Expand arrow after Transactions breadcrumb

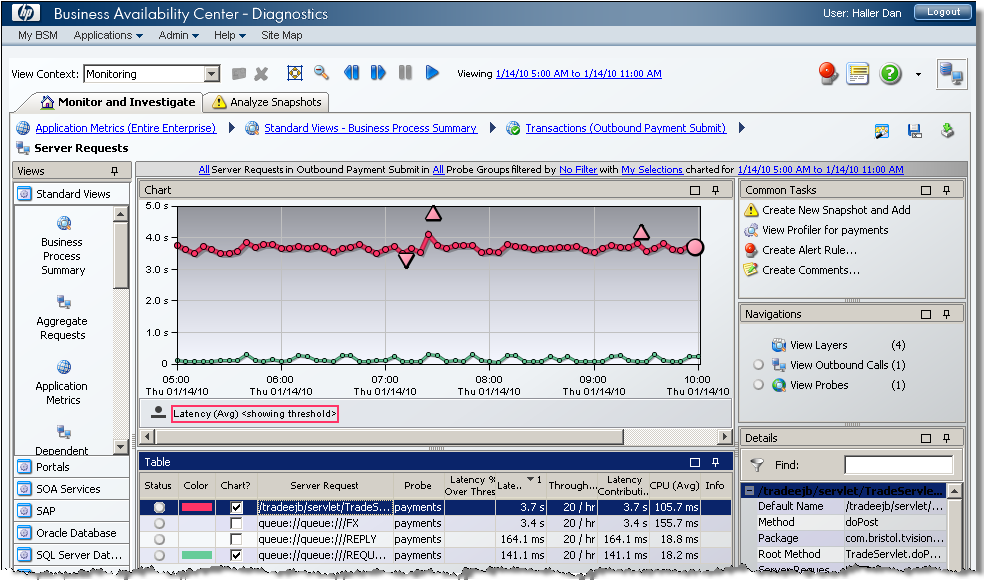(742, 128)
